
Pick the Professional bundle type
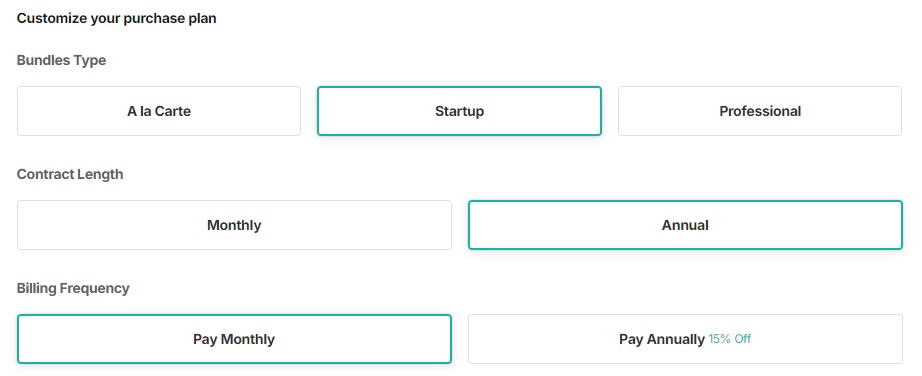760,111
